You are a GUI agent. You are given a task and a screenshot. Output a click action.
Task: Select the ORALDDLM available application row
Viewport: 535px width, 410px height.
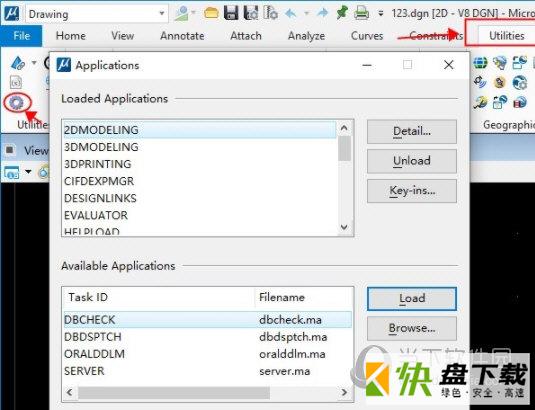[207, 354]
